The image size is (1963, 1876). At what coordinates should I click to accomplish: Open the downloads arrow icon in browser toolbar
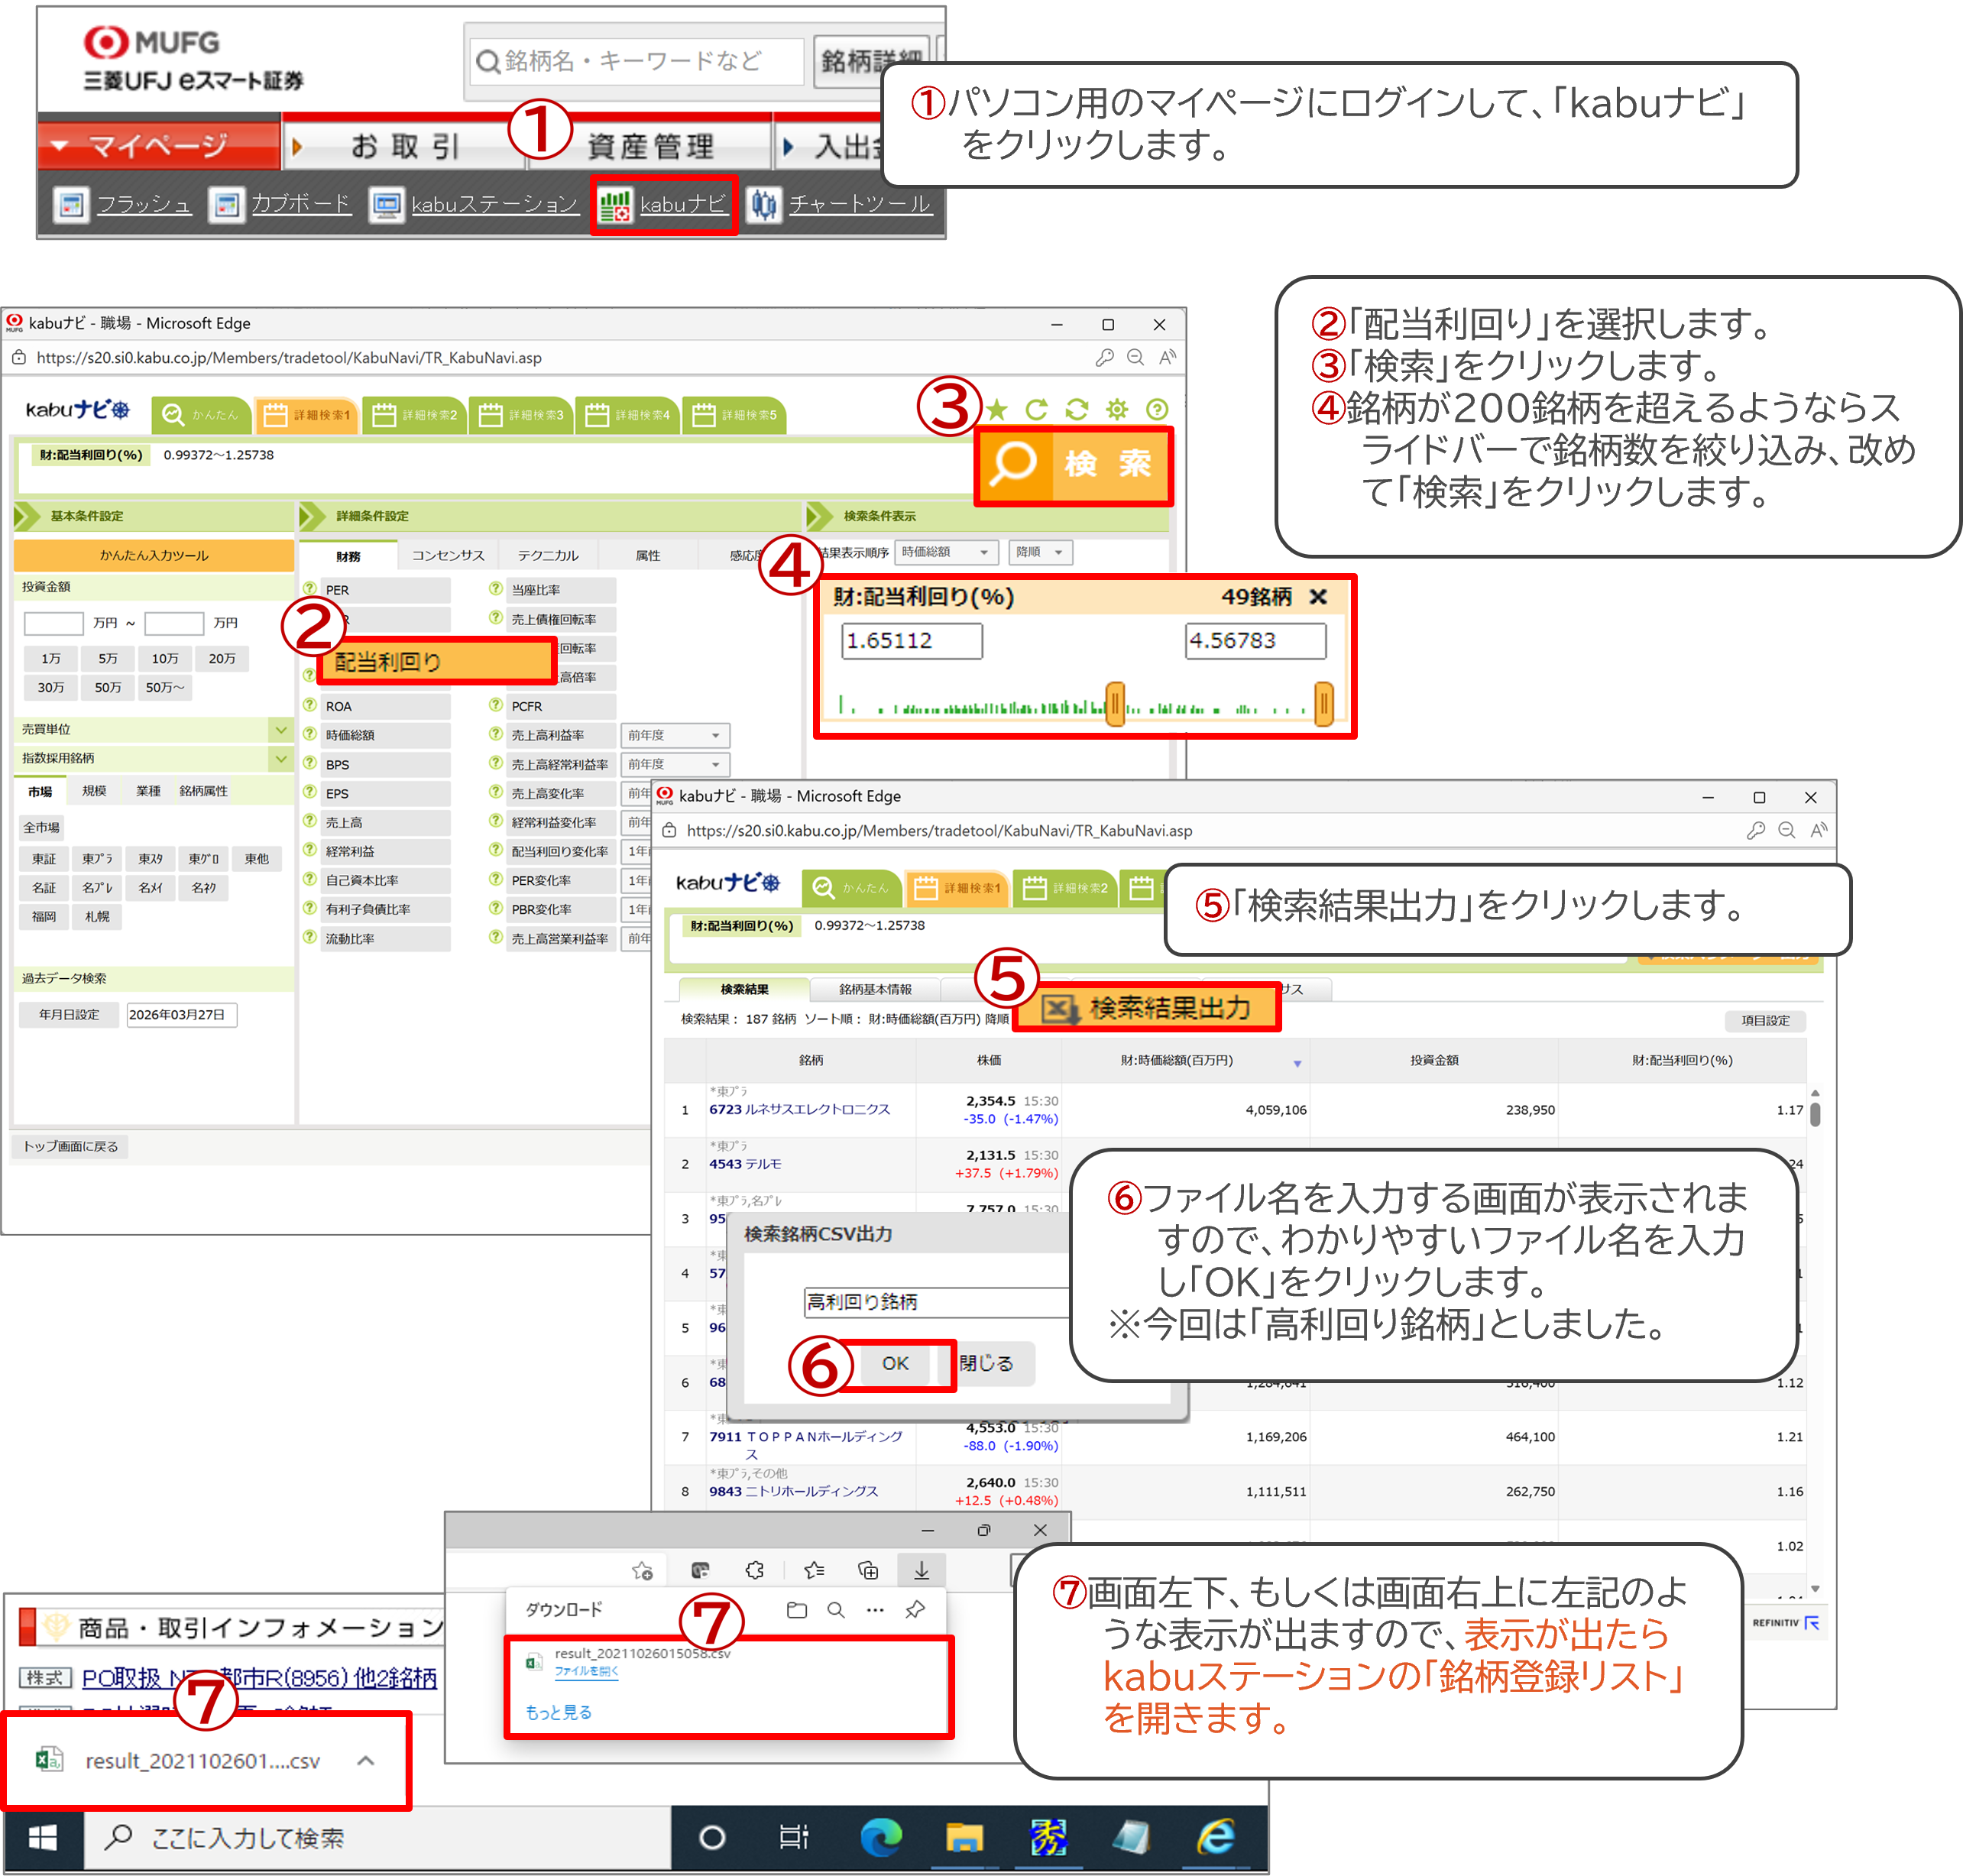(921, 1570)
